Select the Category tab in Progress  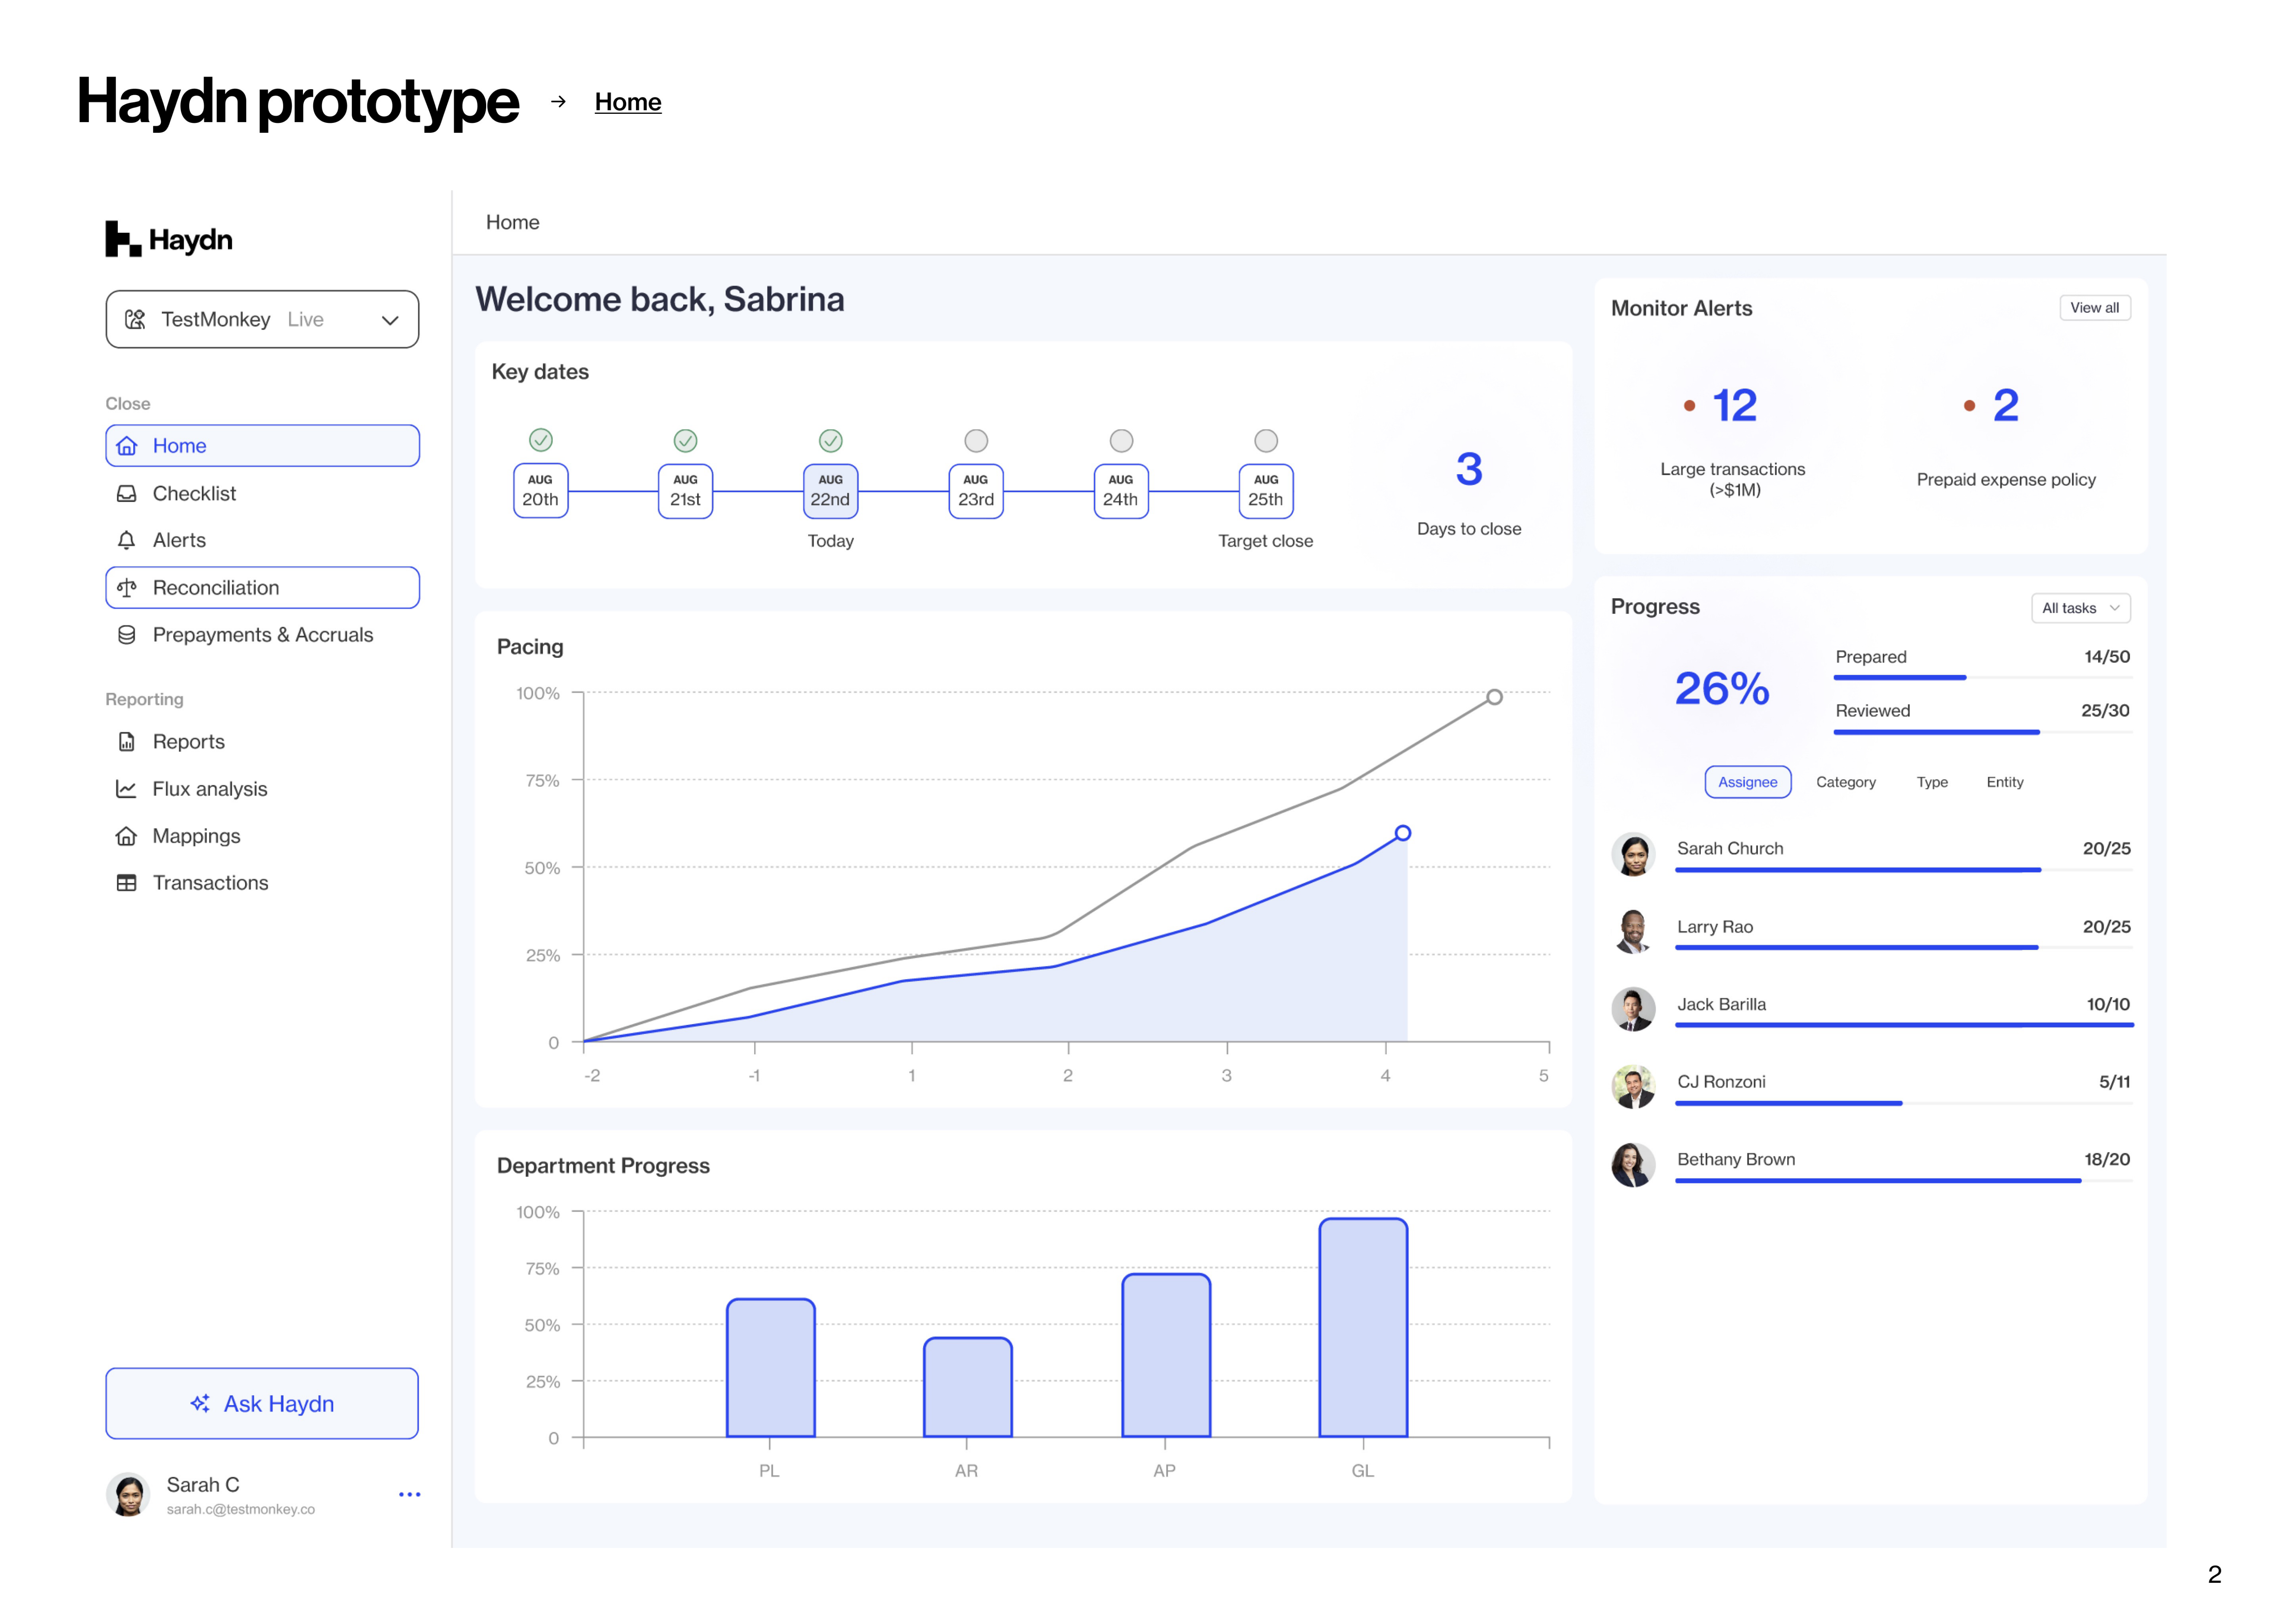pos(1845,782)
